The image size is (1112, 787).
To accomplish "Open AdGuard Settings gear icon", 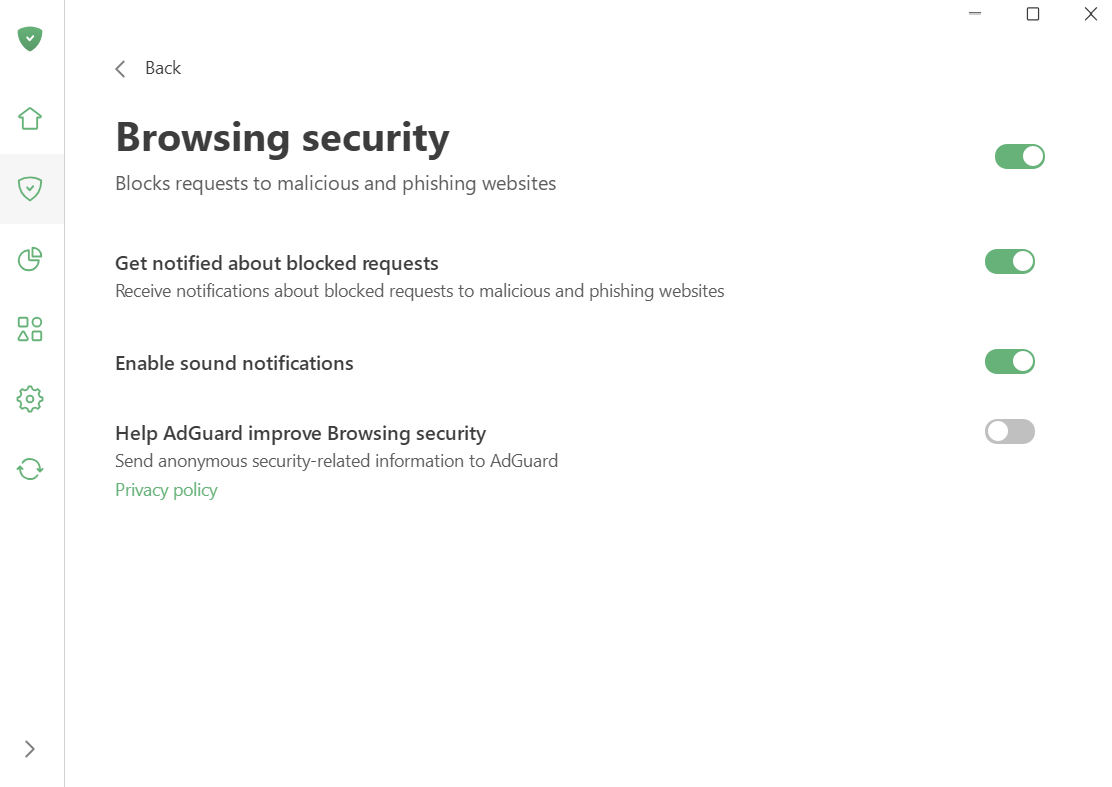I will [x=29, y=398].
